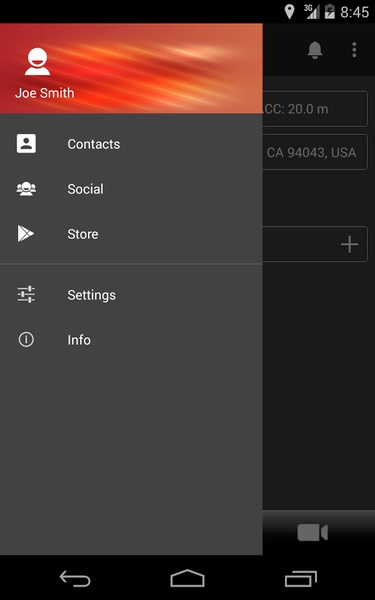Click the Social group icon
The image size is (375, 600).
tap(26, 189)
